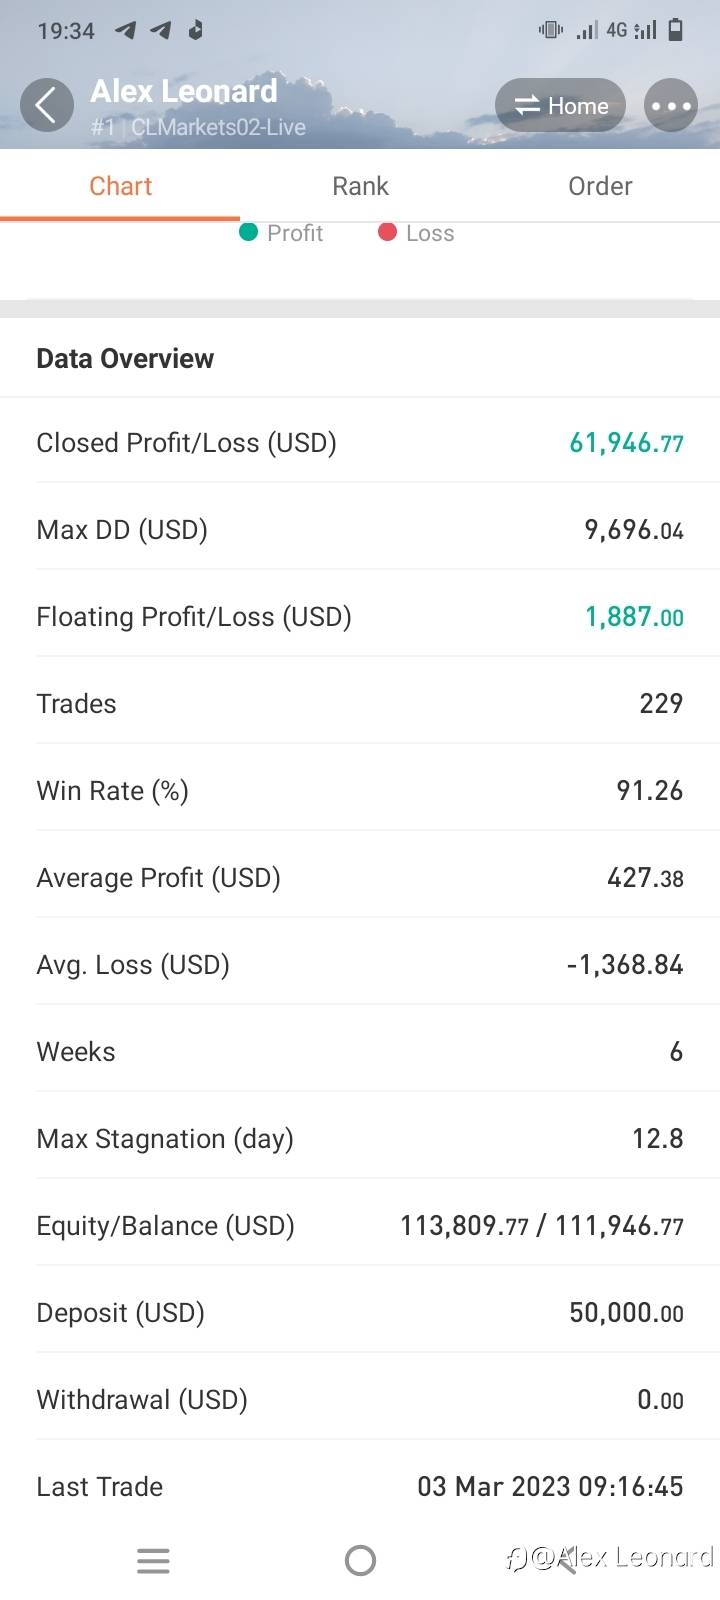This screenshot has width=720, height=1600.
Task: Tap the back arrow icon
Action: point(46,105)
